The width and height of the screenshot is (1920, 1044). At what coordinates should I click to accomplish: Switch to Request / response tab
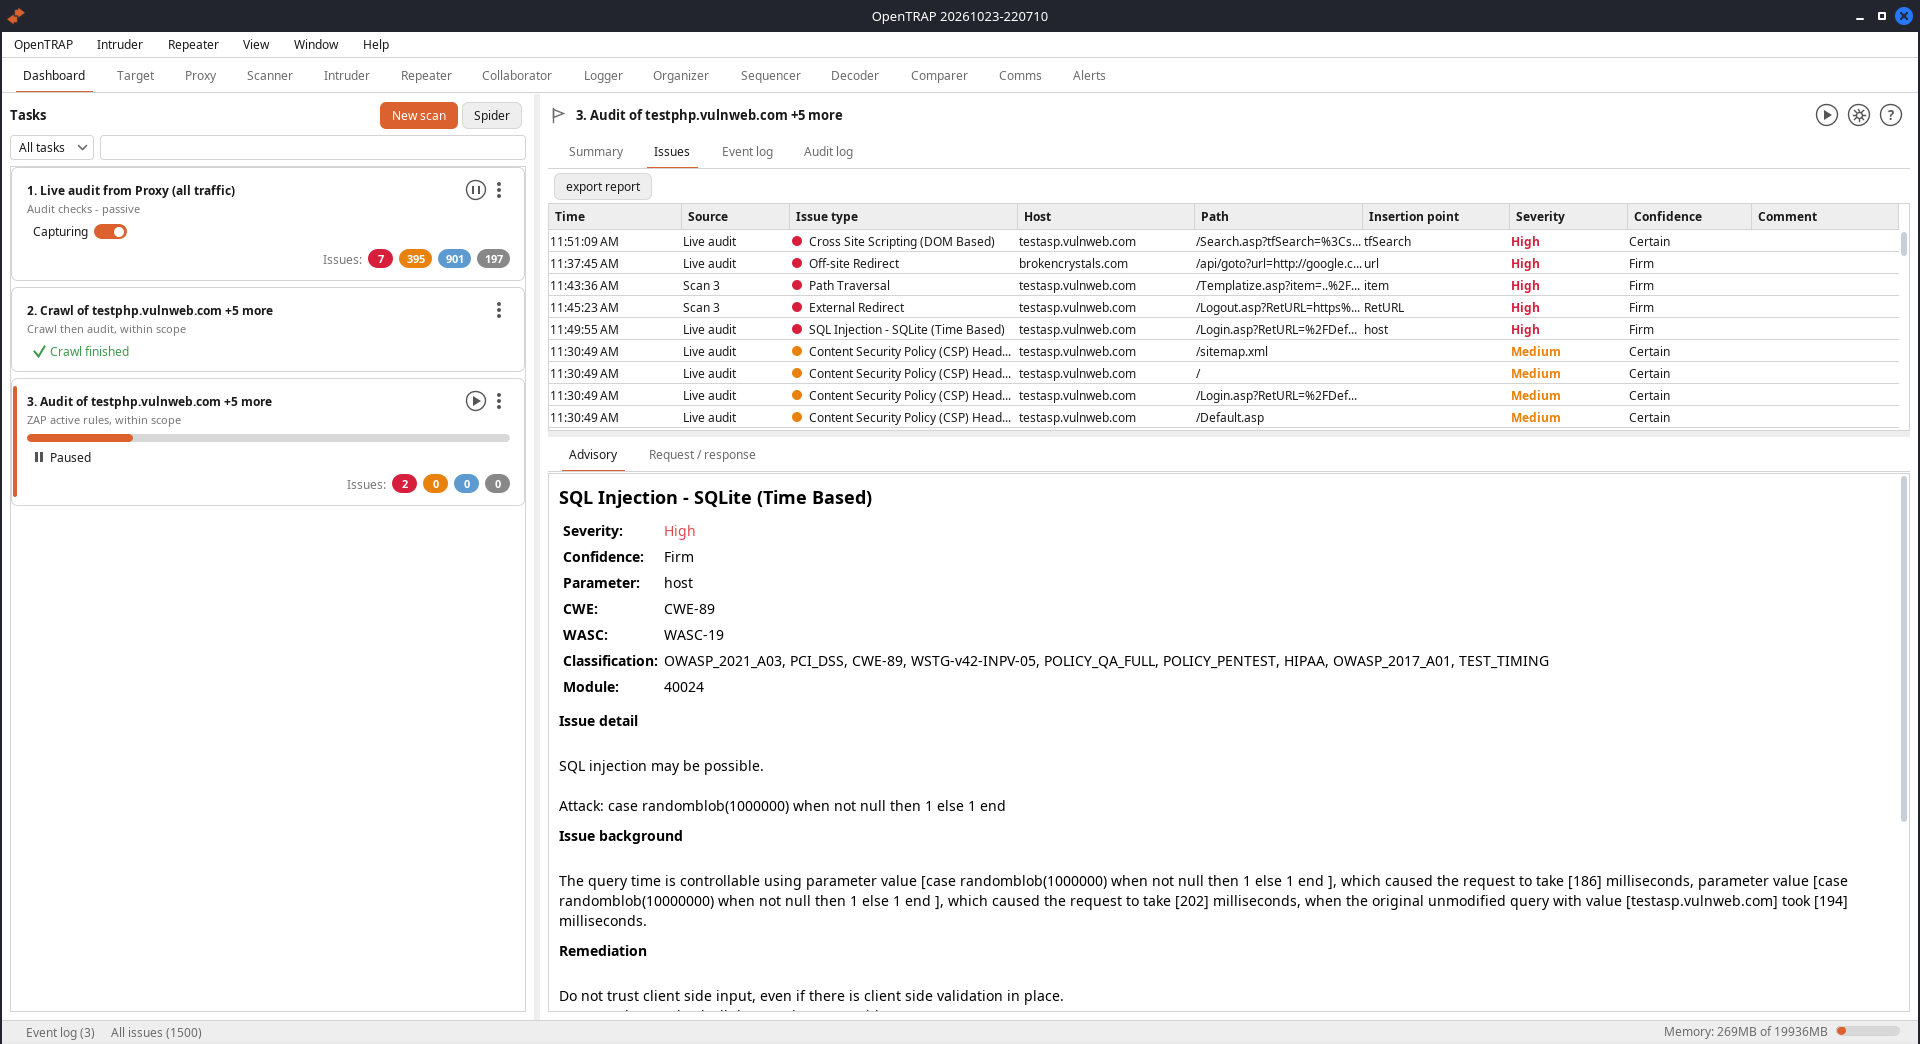pos(702,455)
